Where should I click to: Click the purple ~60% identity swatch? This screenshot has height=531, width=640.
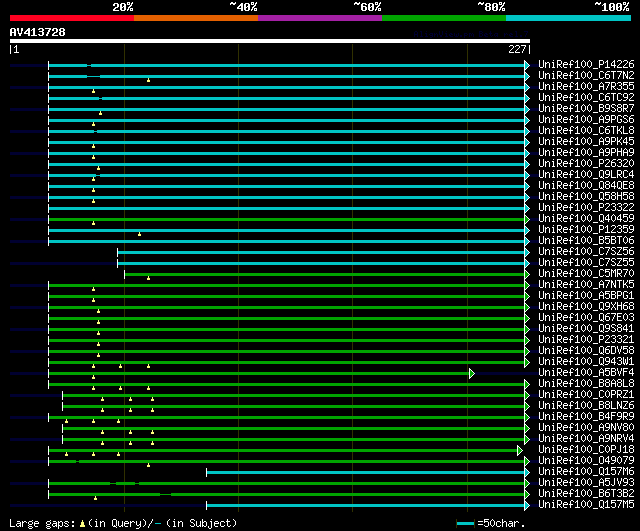320,18
